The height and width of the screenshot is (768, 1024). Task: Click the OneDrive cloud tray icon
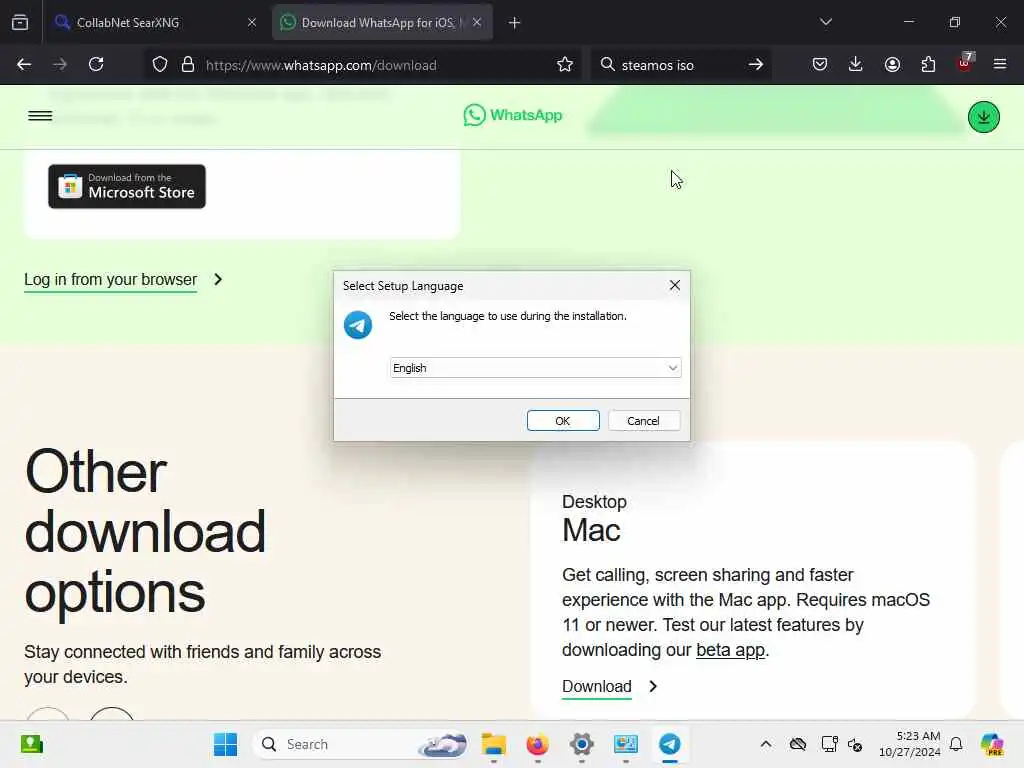tap(797, 744)
